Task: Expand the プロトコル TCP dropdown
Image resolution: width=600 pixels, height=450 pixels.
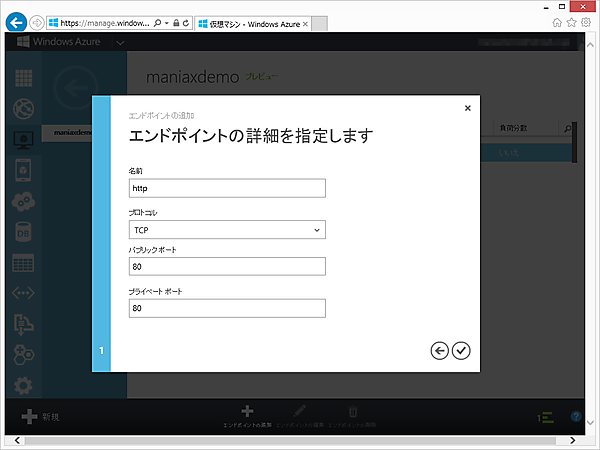Action: click(227, 230)
